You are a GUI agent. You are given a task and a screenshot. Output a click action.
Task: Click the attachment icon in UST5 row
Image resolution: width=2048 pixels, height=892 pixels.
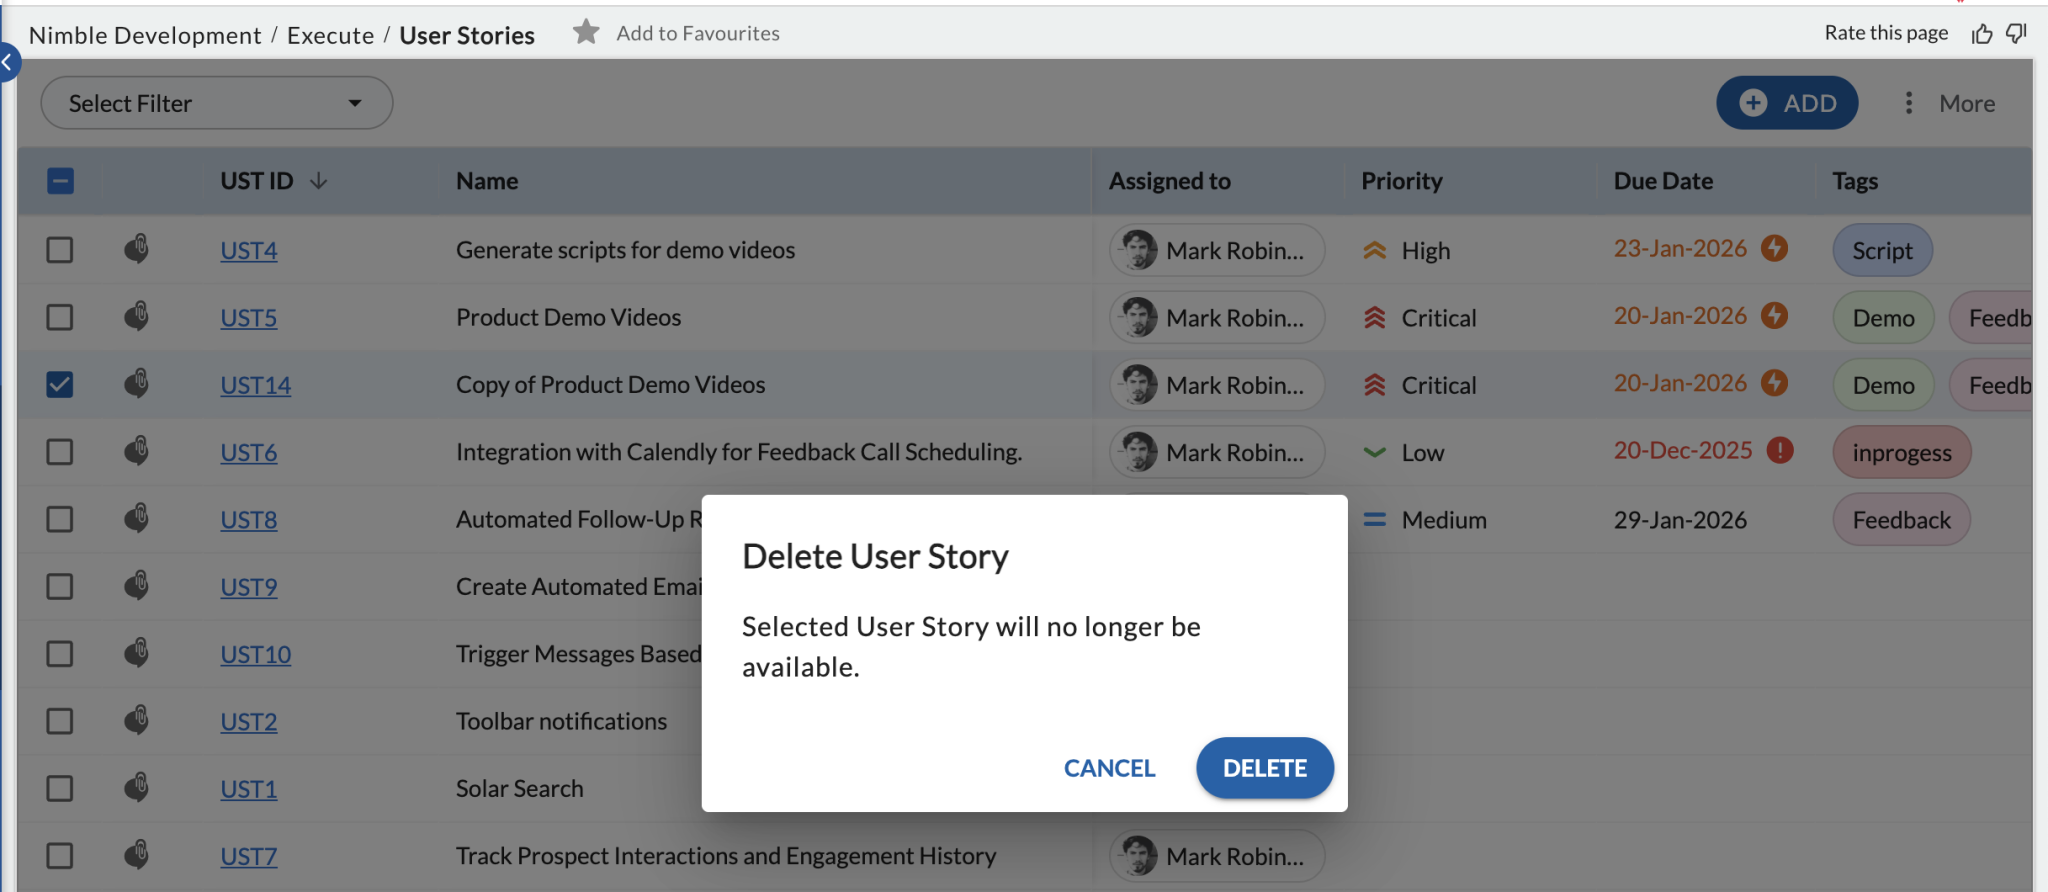[x=137, y=317]
